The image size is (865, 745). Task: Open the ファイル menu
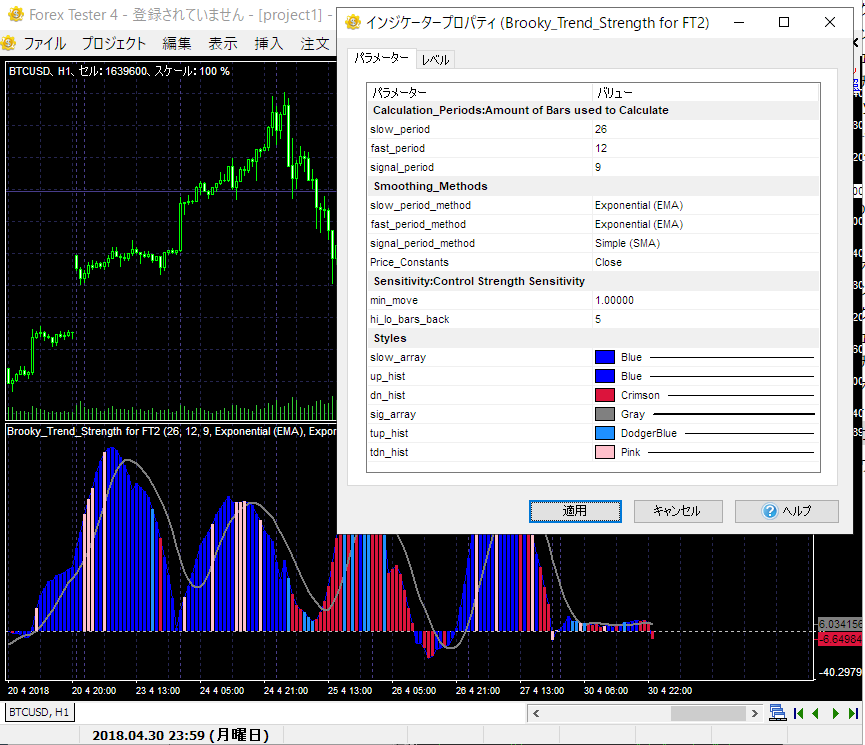(x=44, y=43)
